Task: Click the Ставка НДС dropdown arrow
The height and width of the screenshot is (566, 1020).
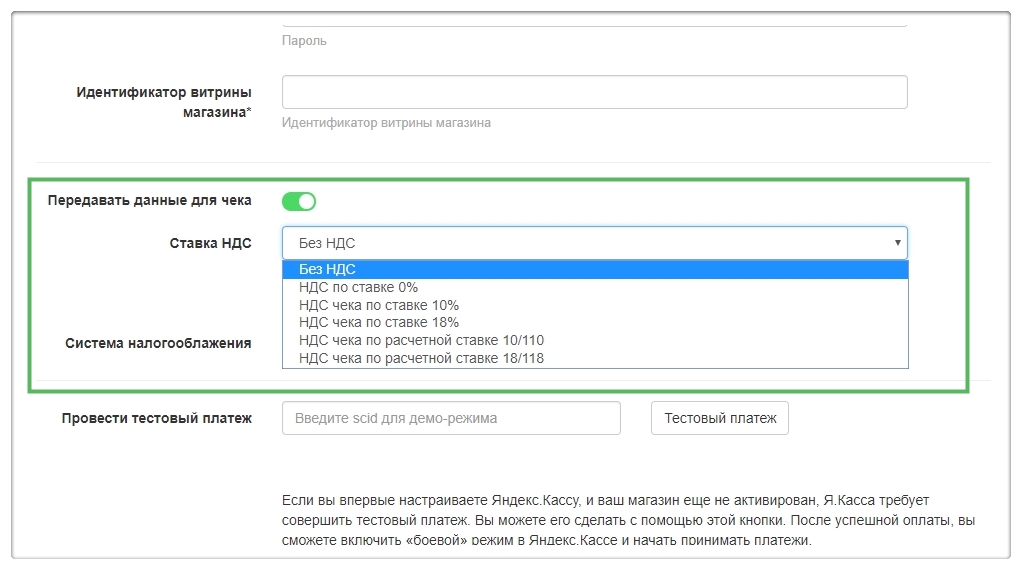Action: (x=897, y=243)
